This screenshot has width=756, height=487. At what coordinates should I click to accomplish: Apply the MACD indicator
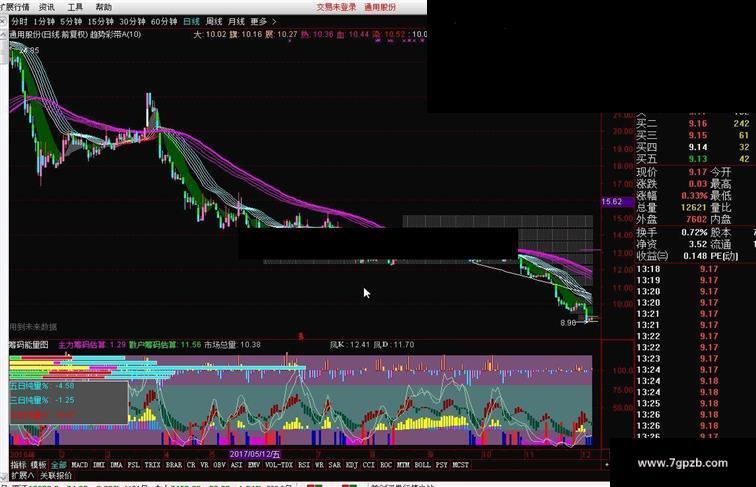click(80, 465)
